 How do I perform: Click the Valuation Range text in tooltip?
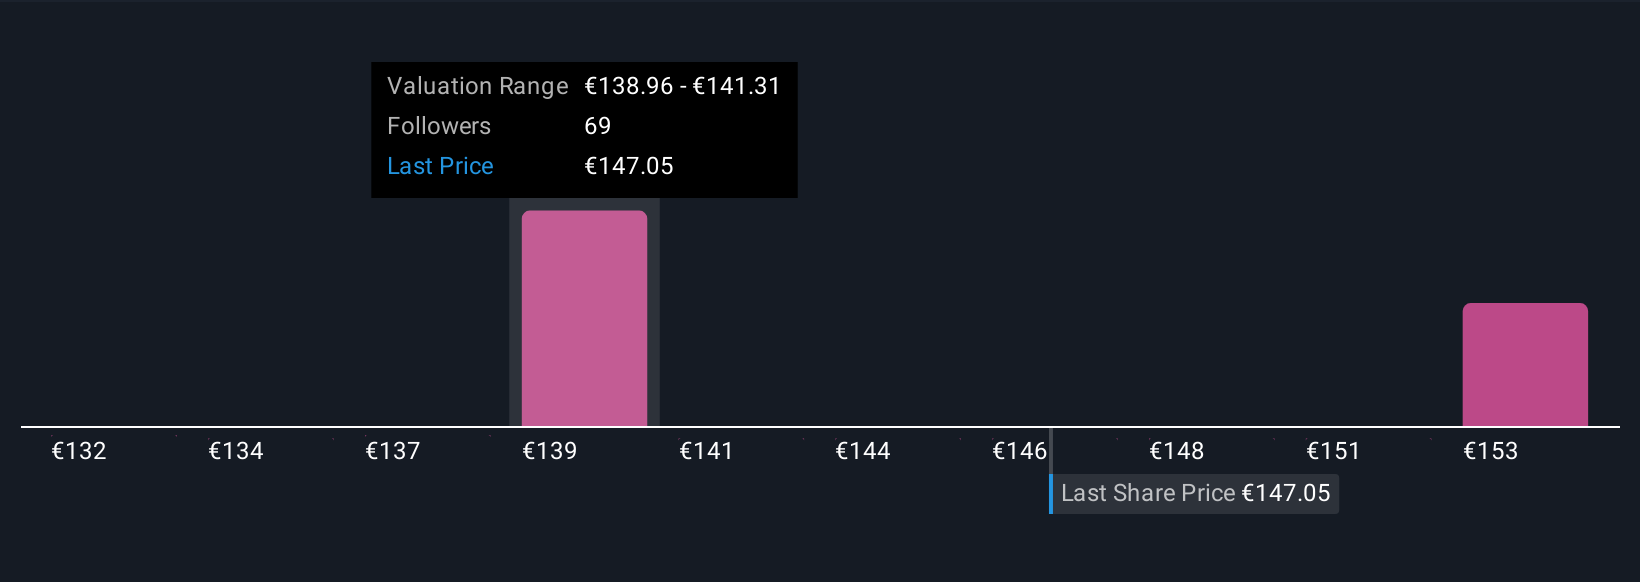[x=478, y=86]
